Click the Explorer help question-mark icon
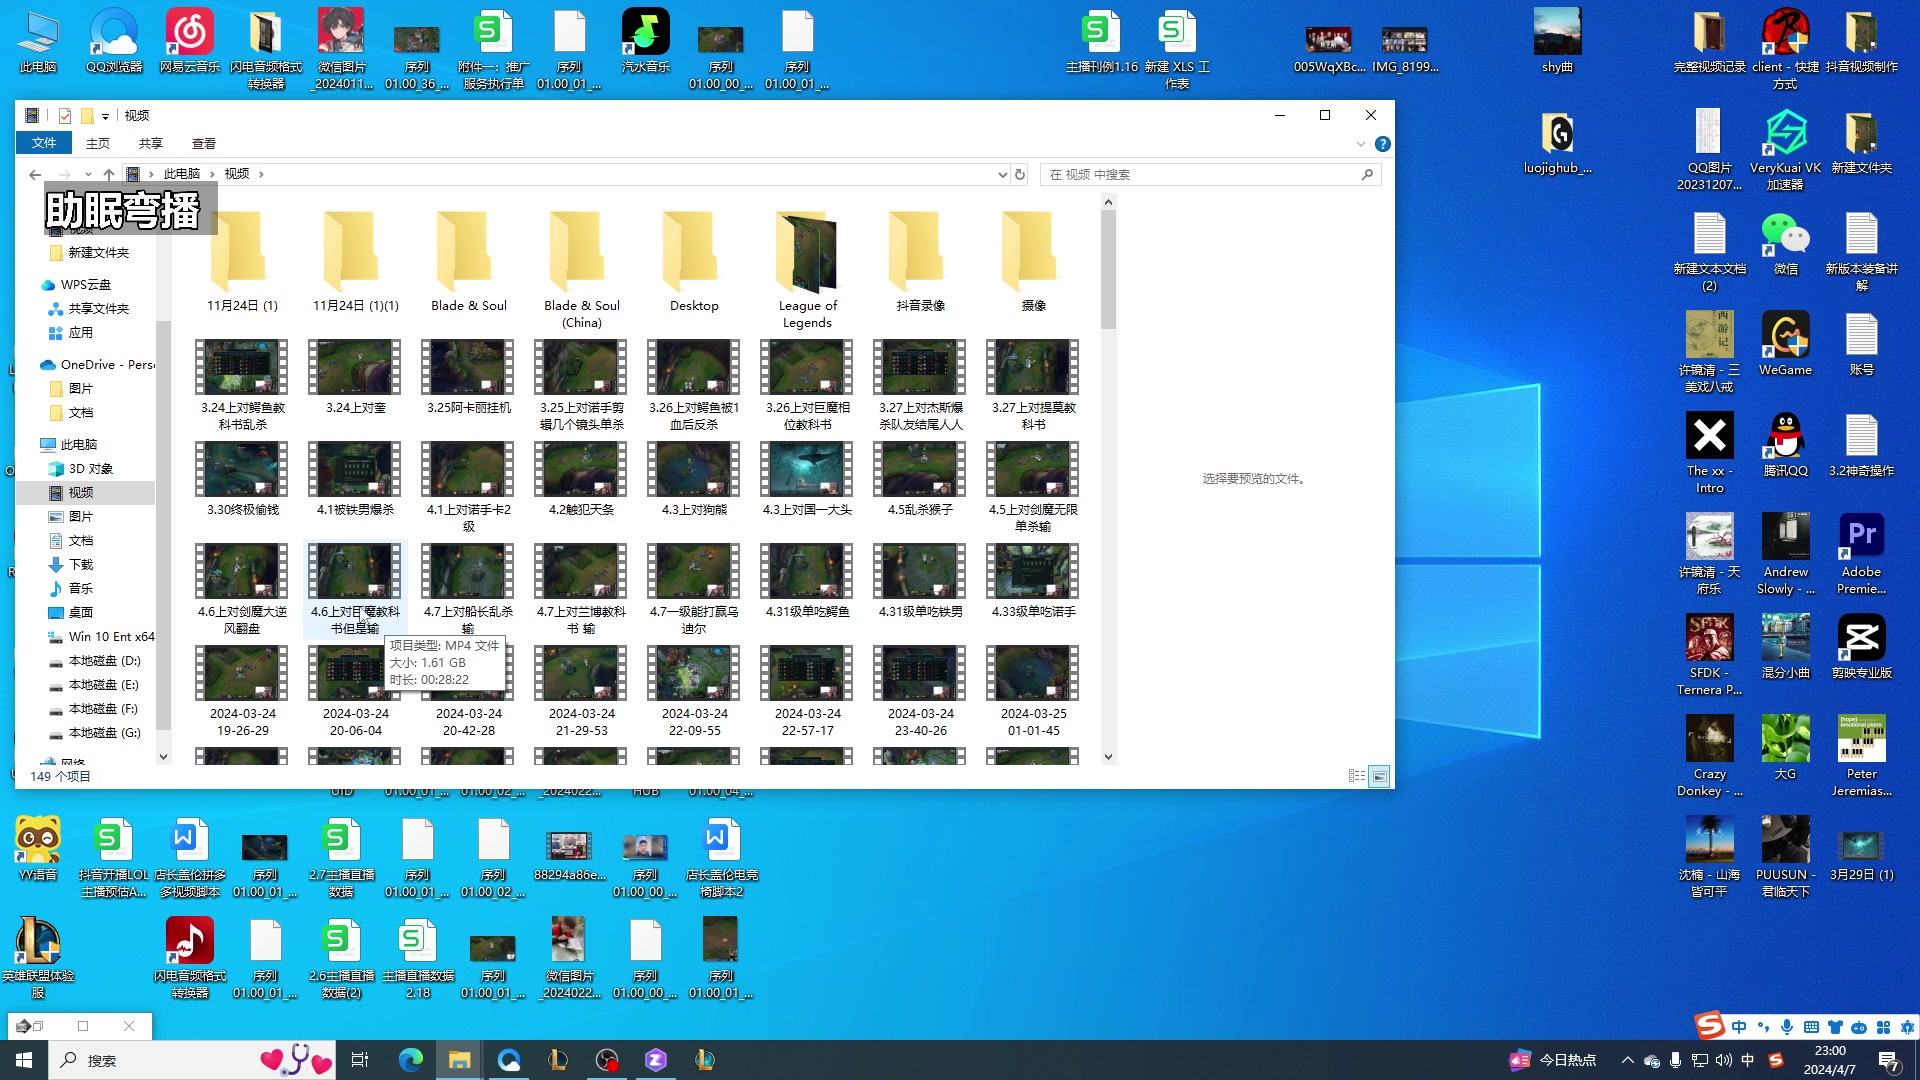This screenshot has width=1920, height=1080. click(1383, 144)
